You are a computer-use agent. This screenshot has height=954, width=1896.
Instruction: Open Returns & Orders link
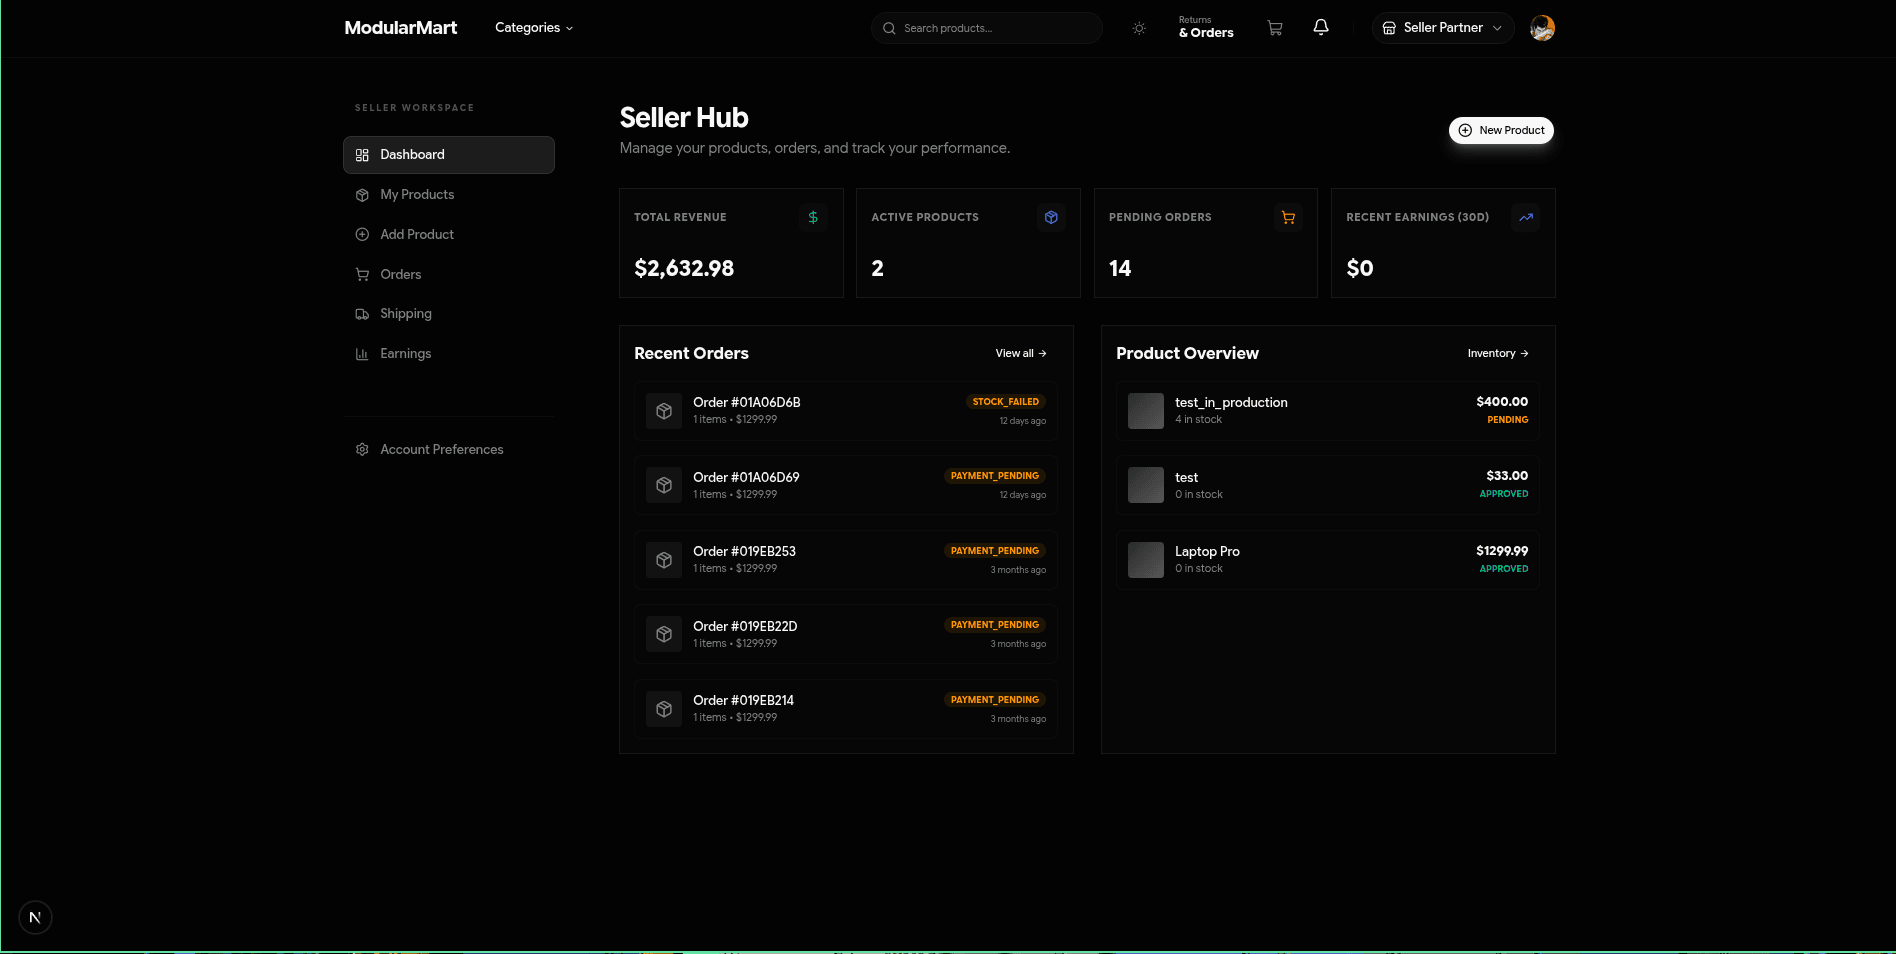[x=1206, y=27]
